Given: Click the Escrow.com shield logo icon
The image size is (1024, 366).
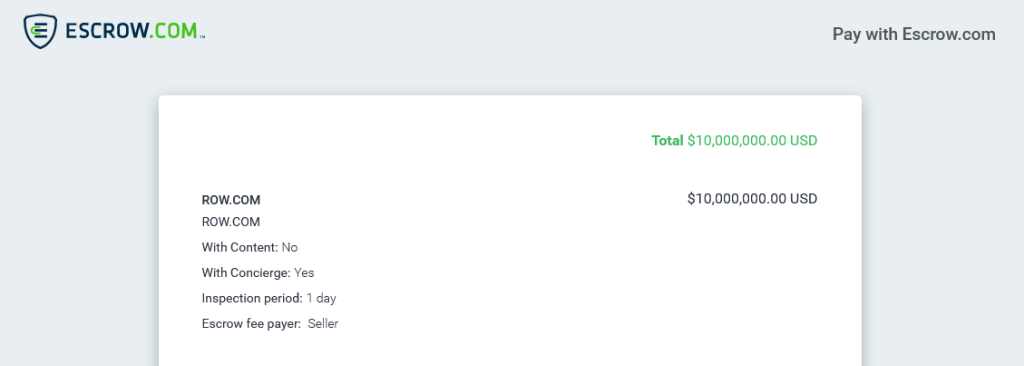Looking at the screenshot, I should (x=40, y=31).
